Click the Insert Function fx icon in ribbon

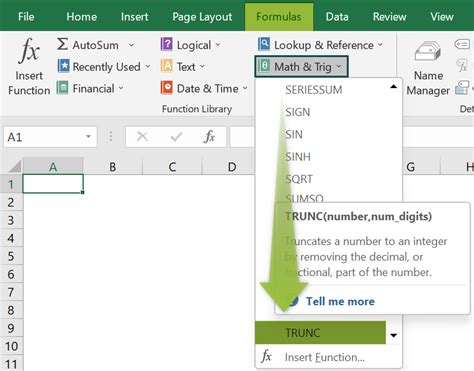[x=29, y=51]
